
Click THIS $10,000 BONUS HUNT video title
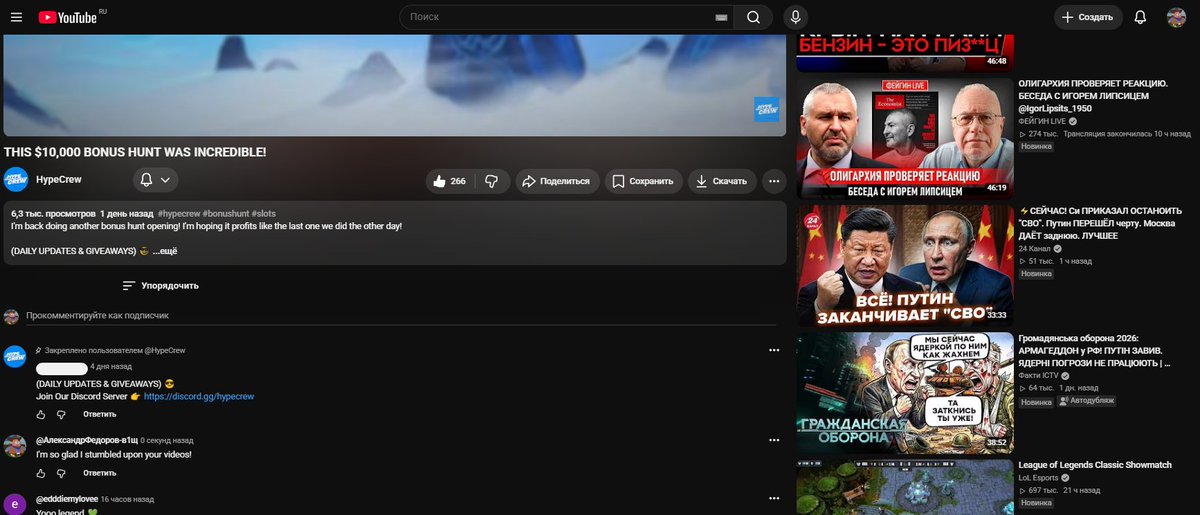coord(135,152)
